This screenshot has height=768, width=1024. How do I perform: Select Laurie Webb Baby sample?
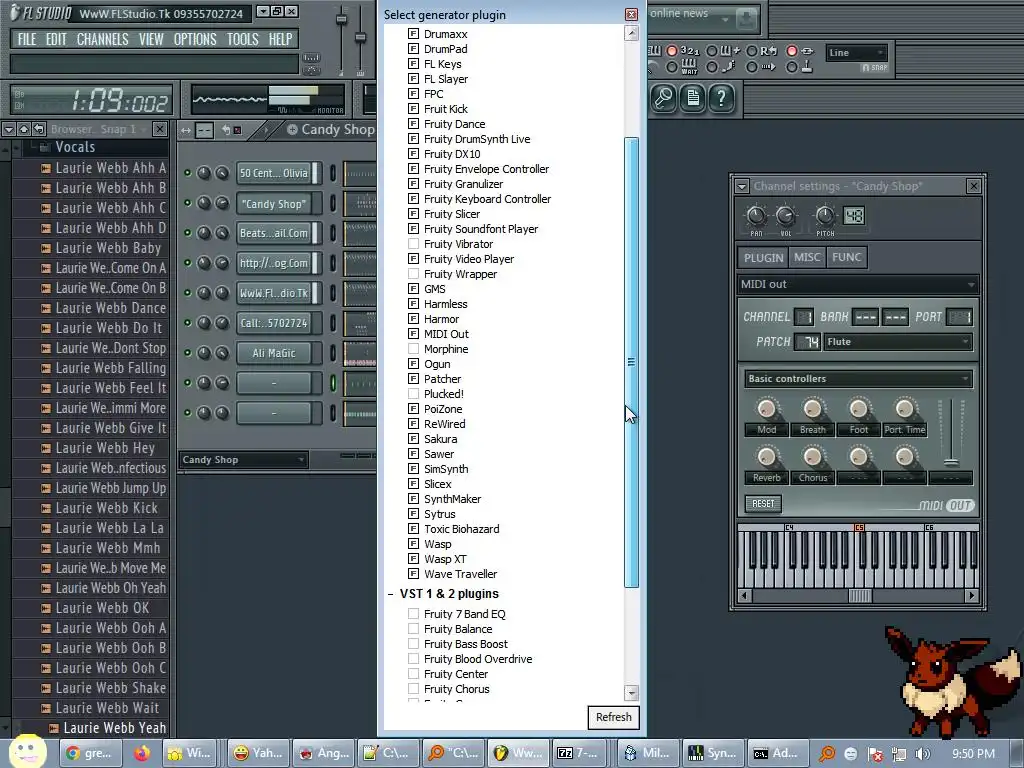pyautogui.click(x=108, y=248)
